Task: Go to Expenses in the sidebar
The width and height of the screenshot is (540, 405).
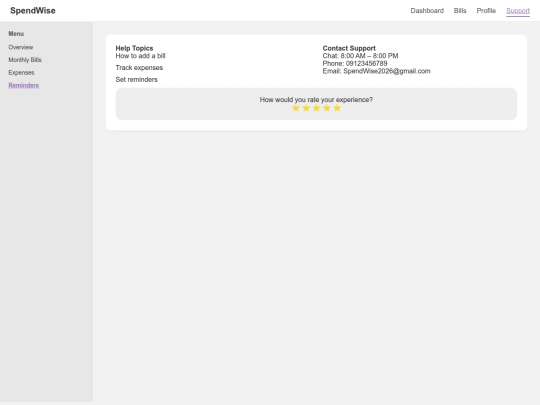Action: pos(21,73)
